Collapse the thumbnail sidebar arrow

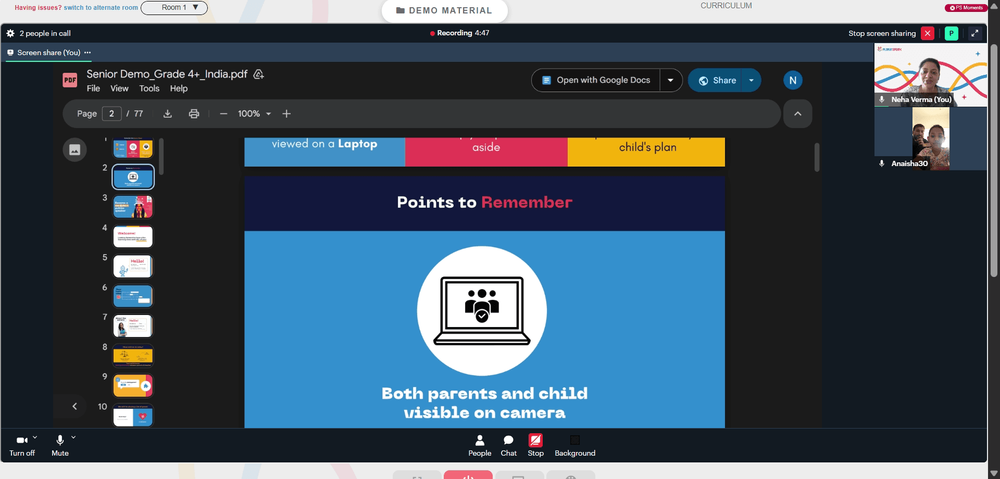[x=75, y=406]
